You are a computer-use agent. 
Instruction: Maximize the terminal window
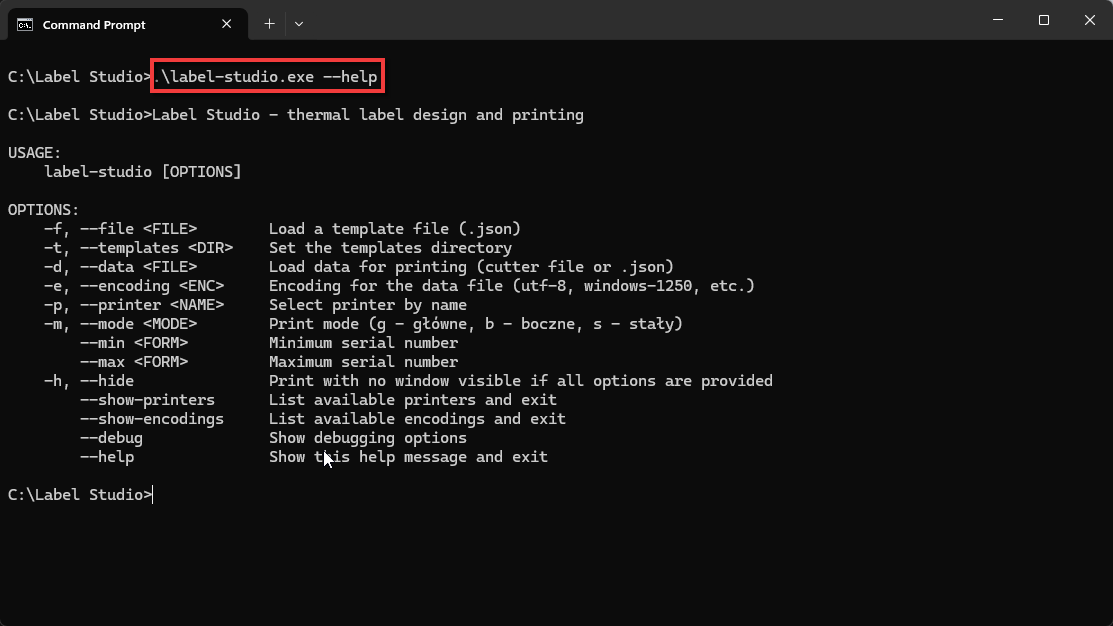point(1043,20)
